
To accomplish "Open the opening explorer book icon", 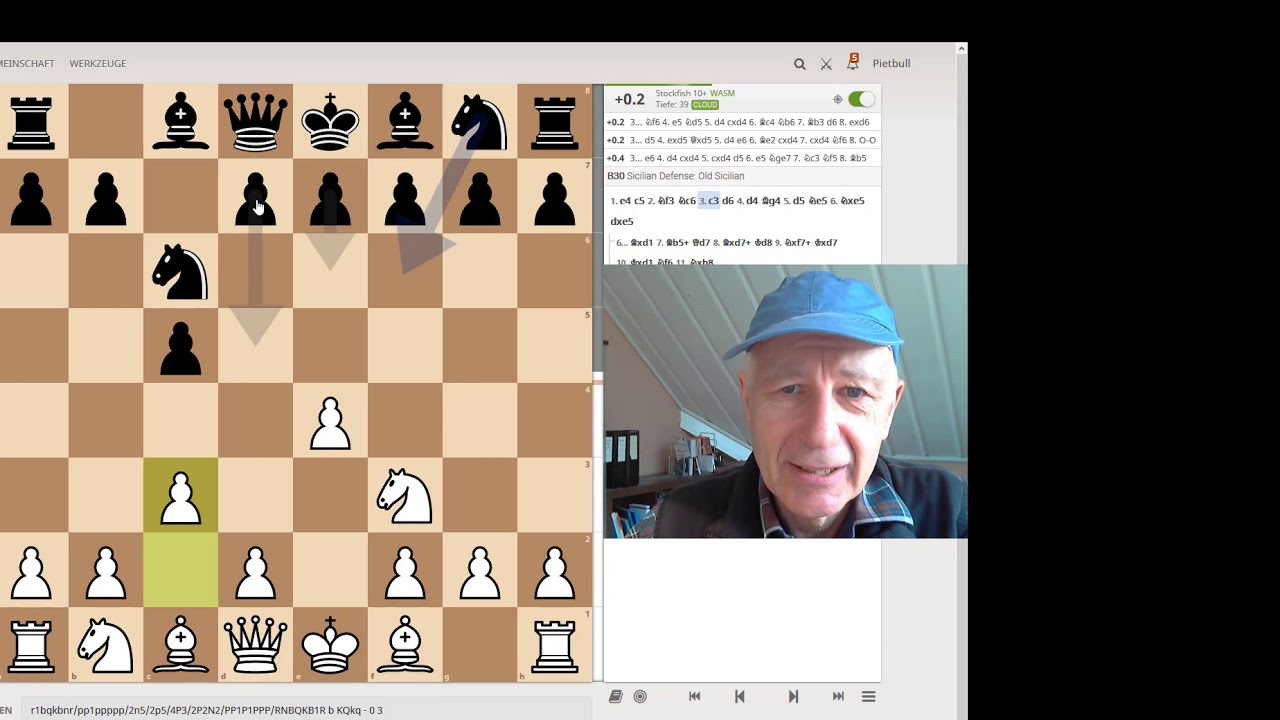I will tap(616, 697).
